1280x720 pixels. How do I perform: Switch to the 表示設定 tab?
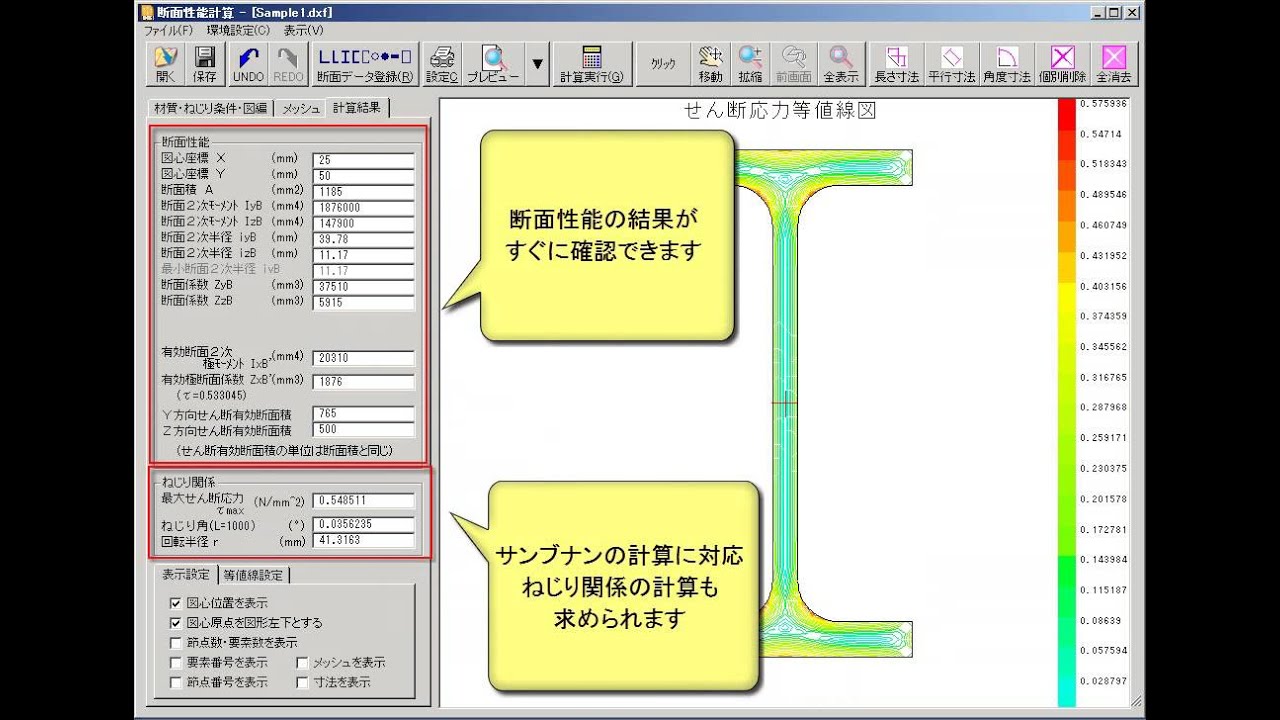click(x=186, y=574)
